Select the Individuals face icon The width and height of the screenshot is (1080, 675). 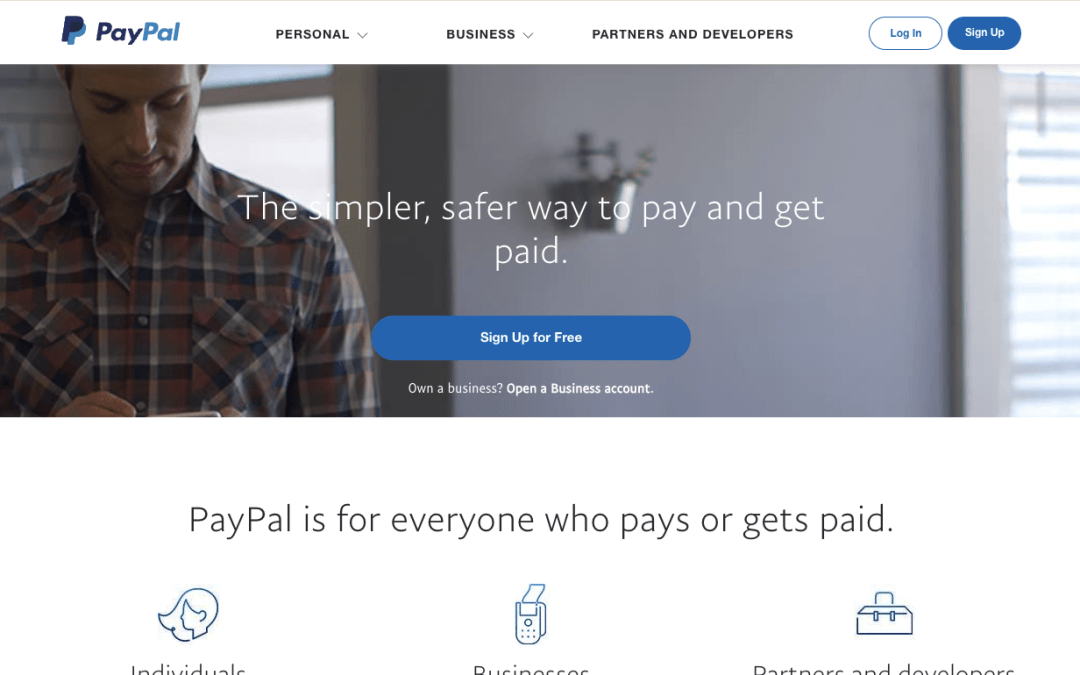188,614
